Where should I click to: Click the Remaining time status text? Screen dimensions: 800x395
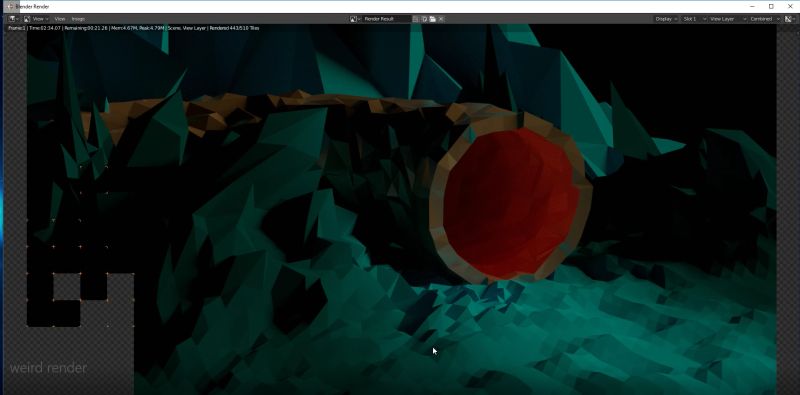(x=86, y=28)
